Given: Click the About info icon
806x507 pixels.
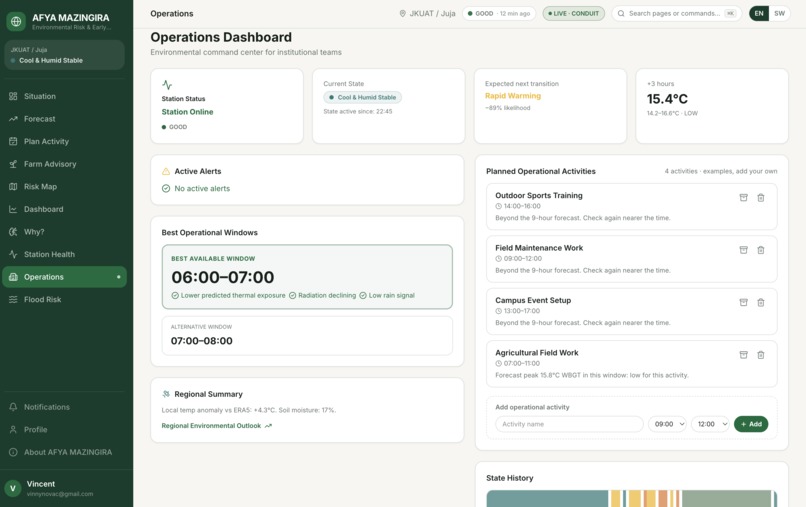Looking at the screenshot, I should tap(13, 452).
